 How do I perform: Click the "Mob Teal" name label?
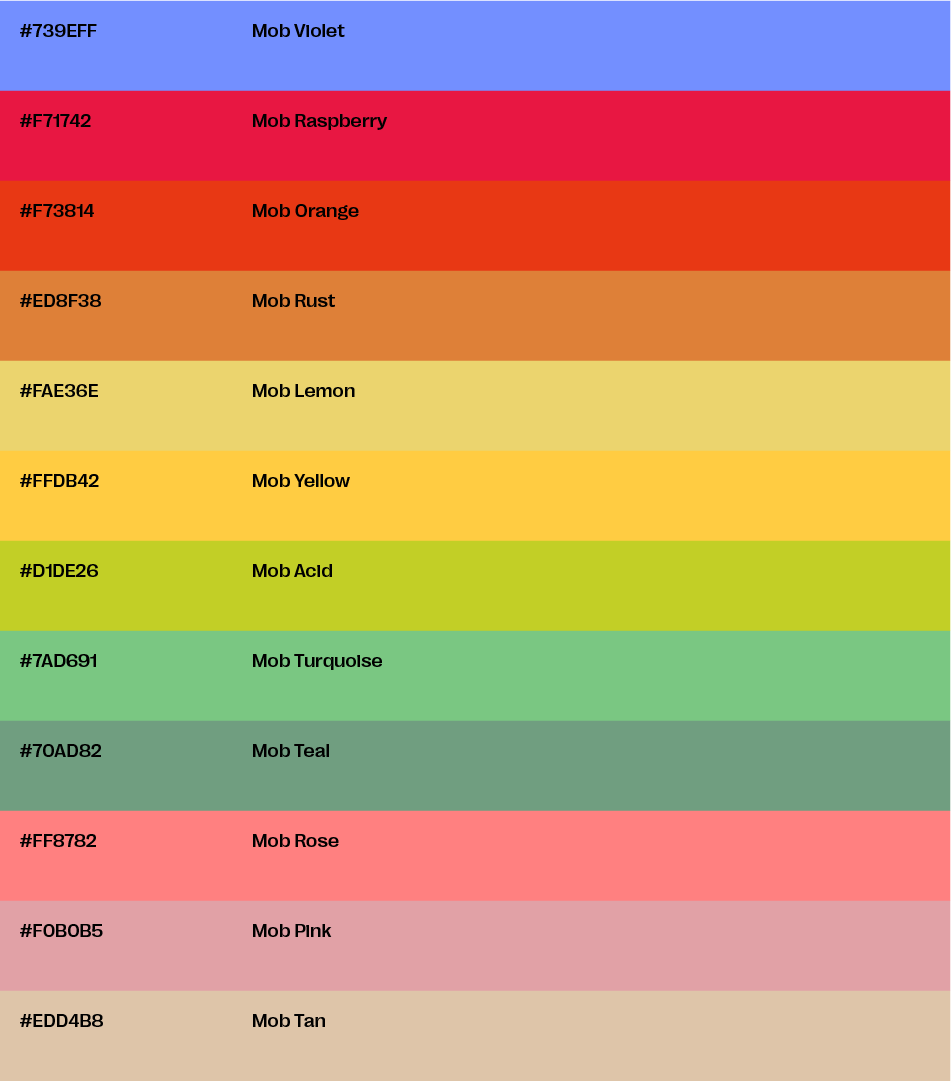(x=290, y=751)
